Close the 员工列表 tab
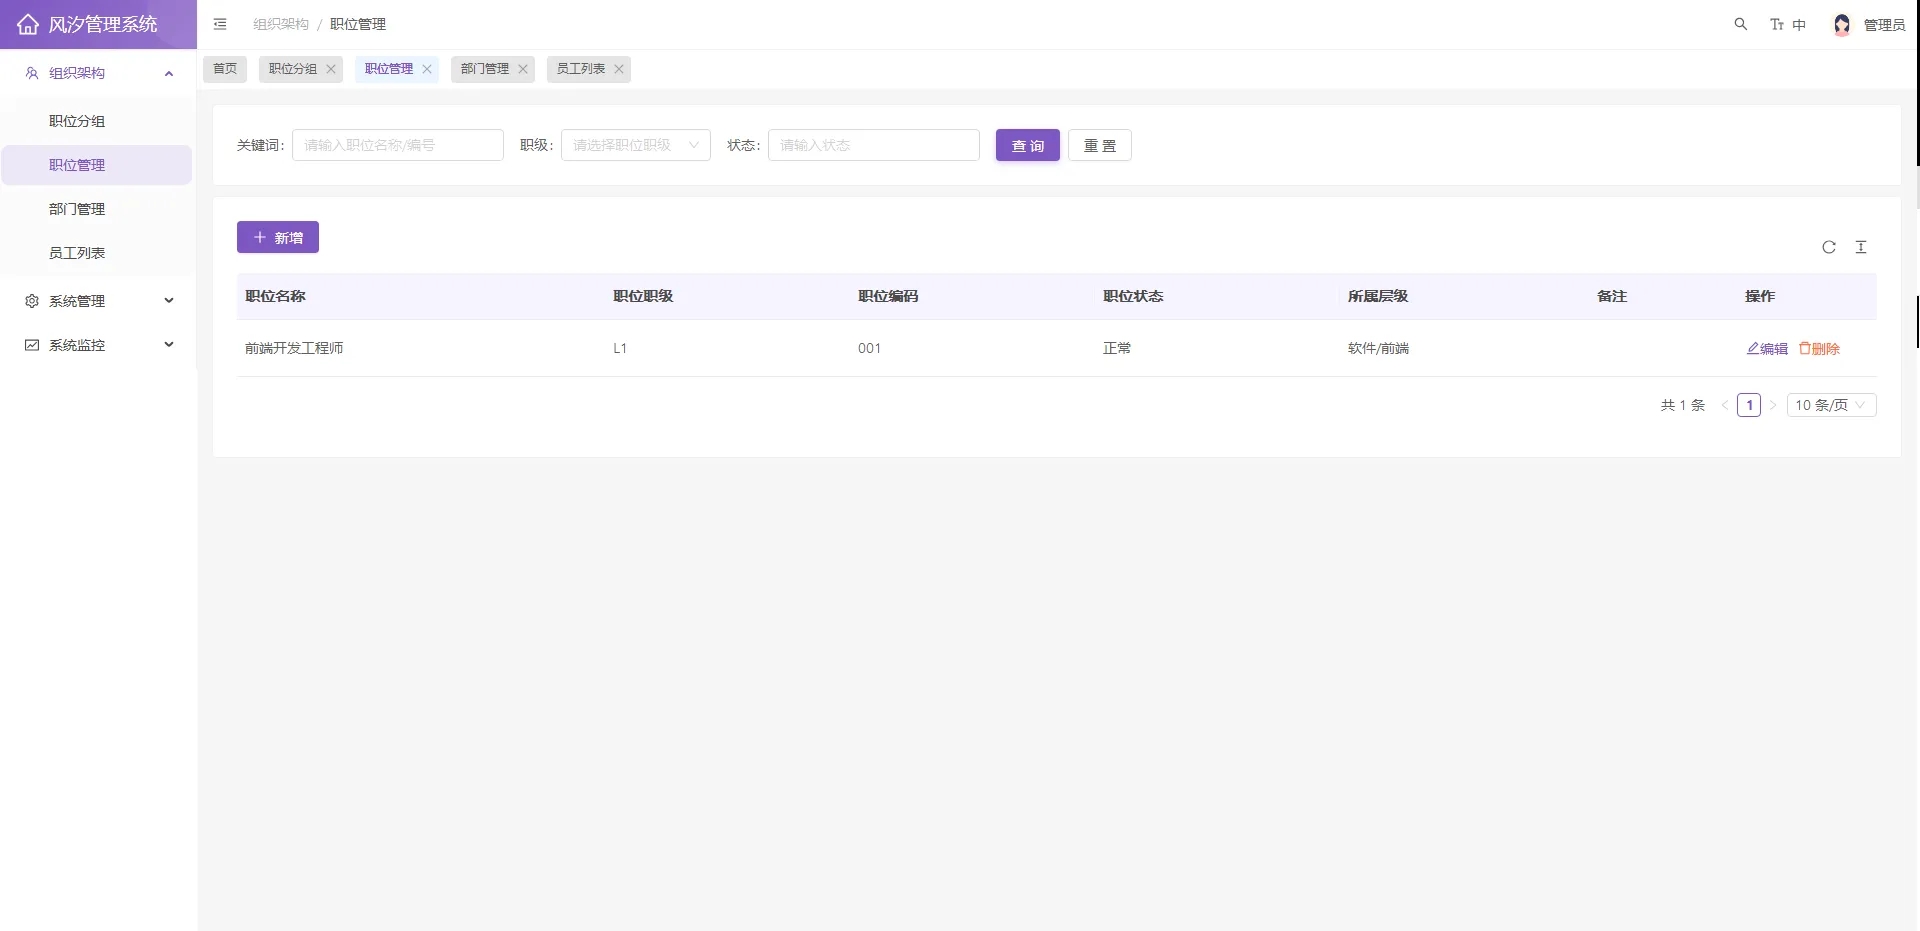The width and height of the screenshot is (1920, 931). click(619, 69)
